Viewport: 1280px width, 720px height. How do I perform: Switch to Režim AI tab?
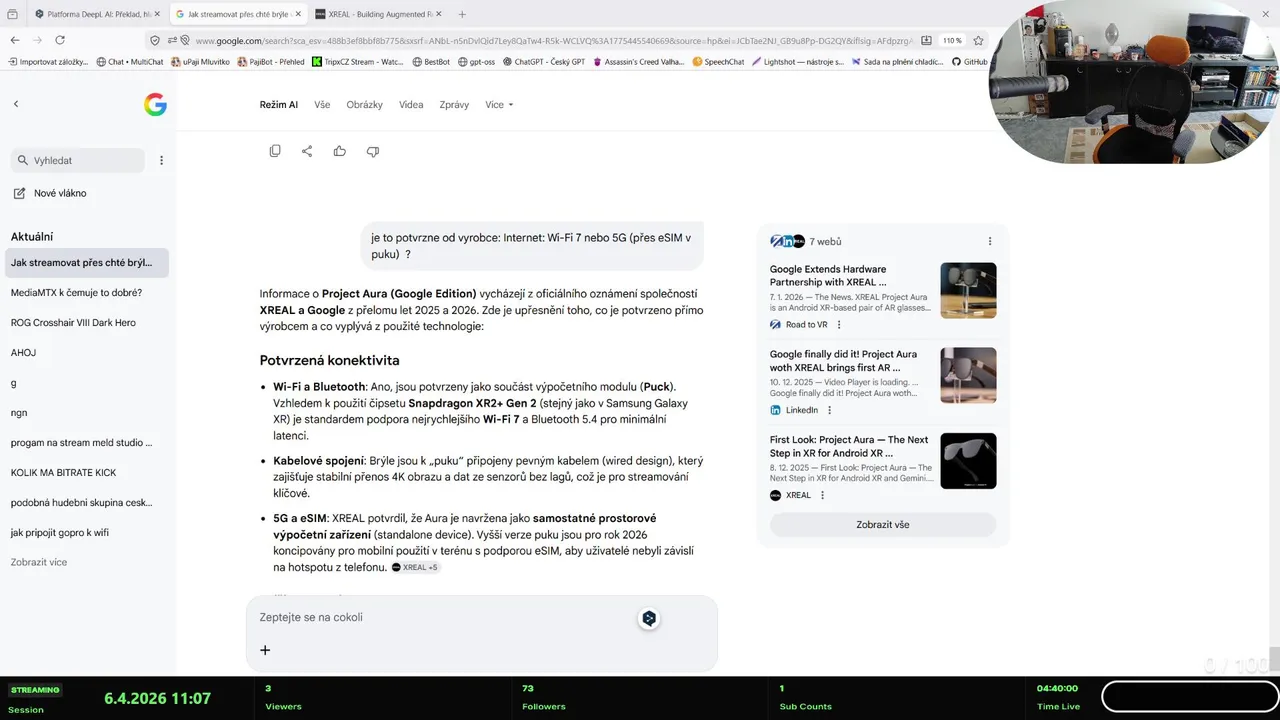[279, 104]
